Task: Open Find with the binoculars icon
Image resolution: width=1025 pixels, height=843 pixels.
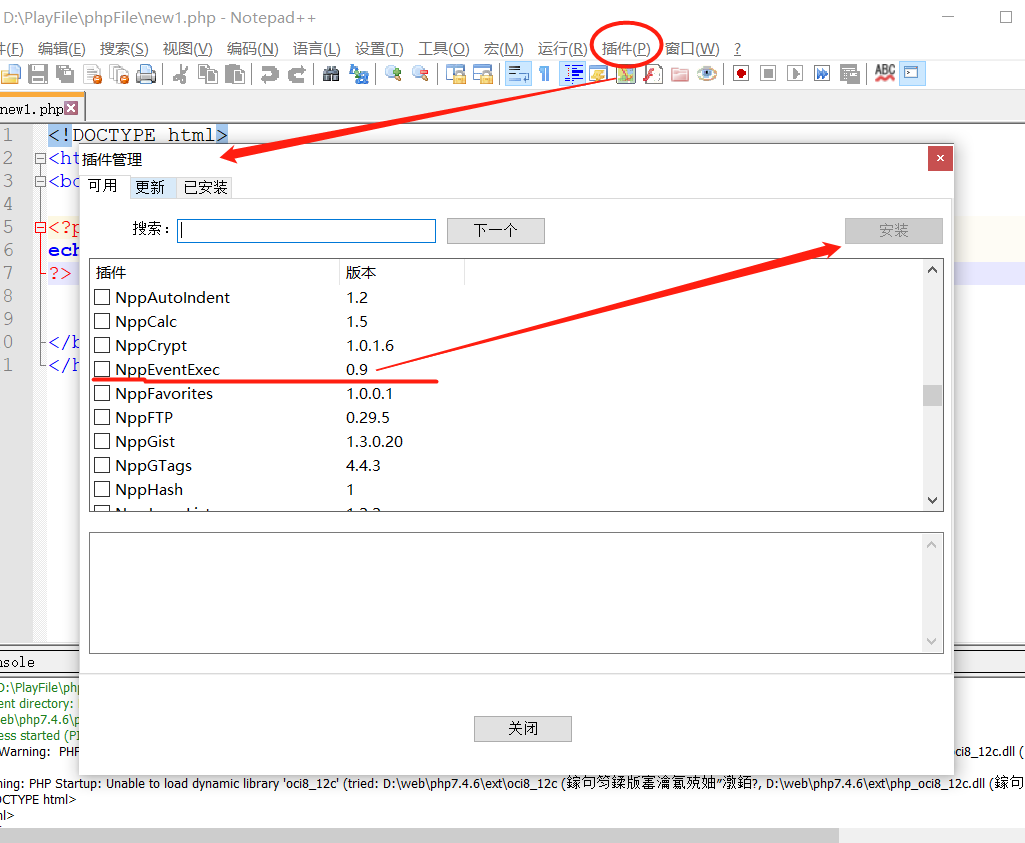Action: click(x=331, y=74)
